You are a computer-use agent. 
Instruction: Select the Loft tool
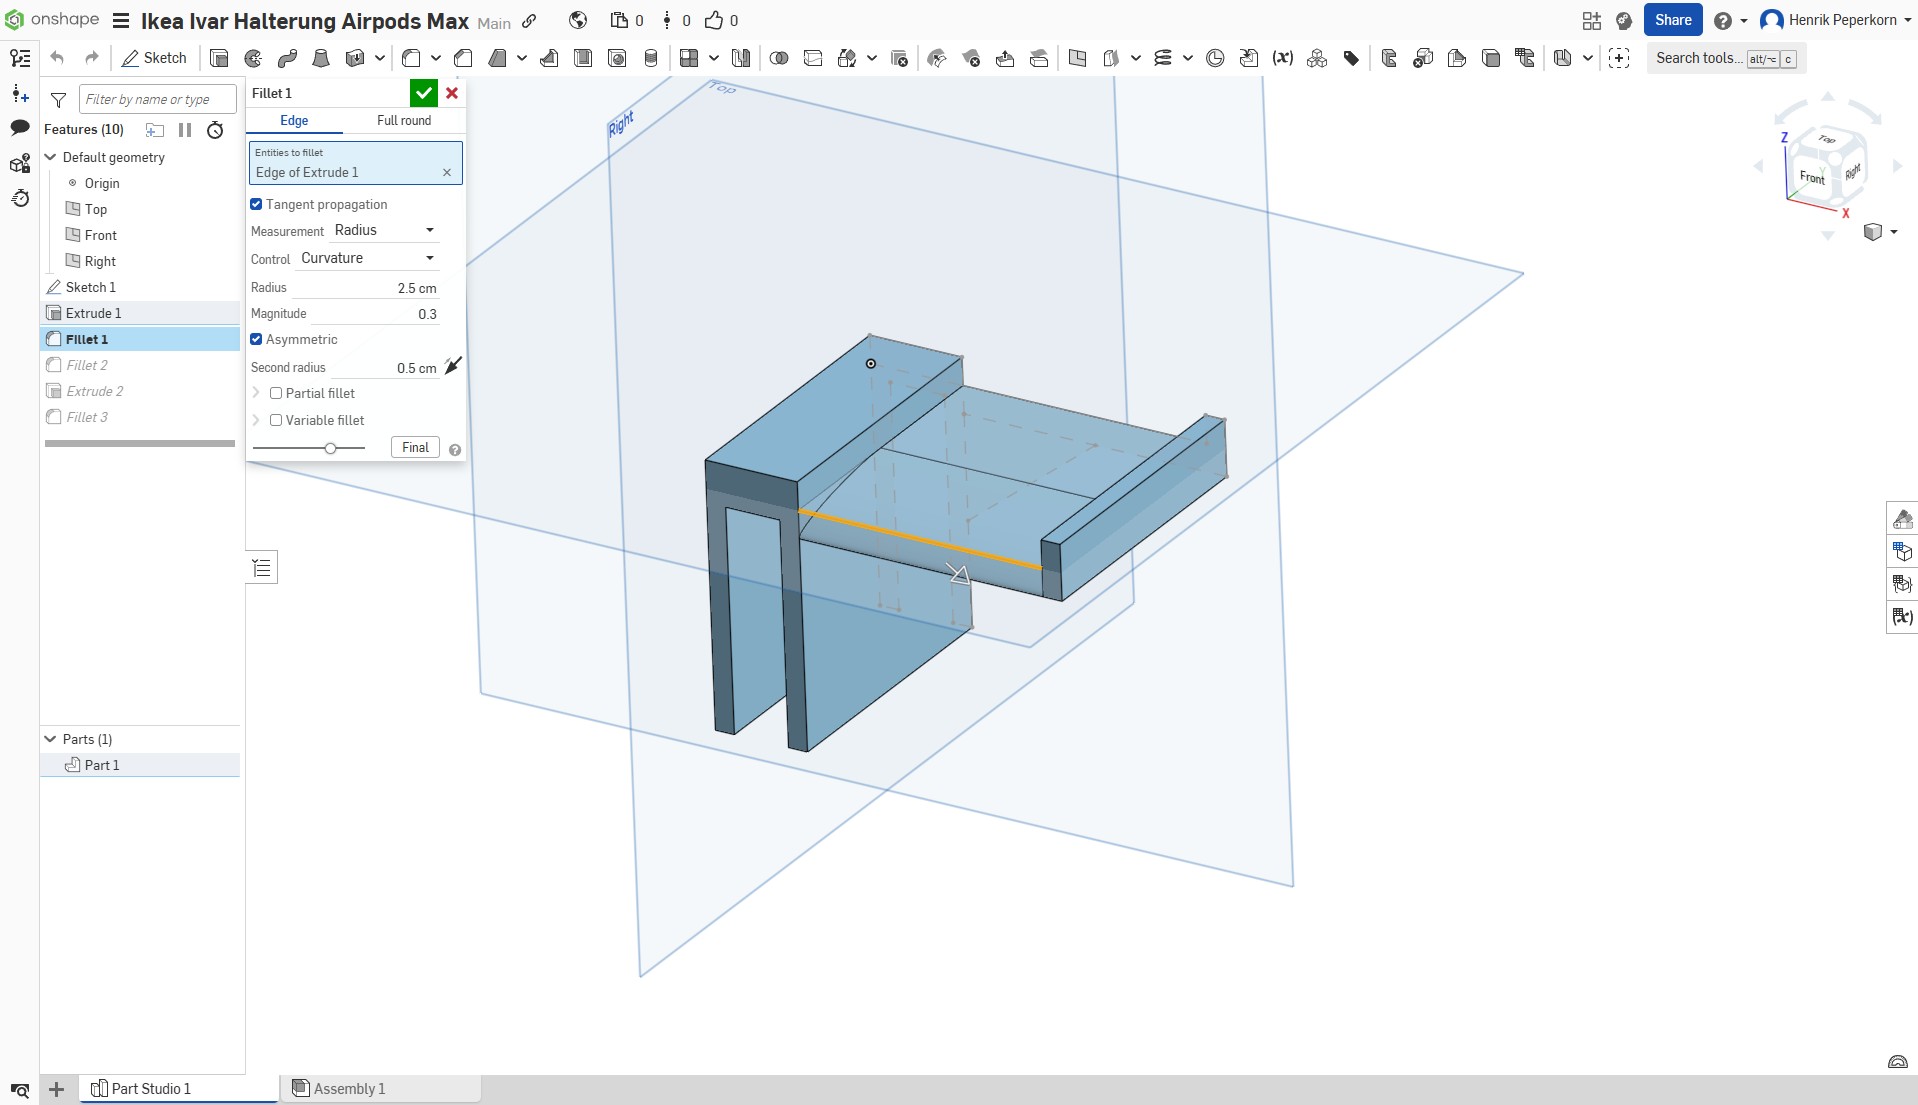coord(321,58)
